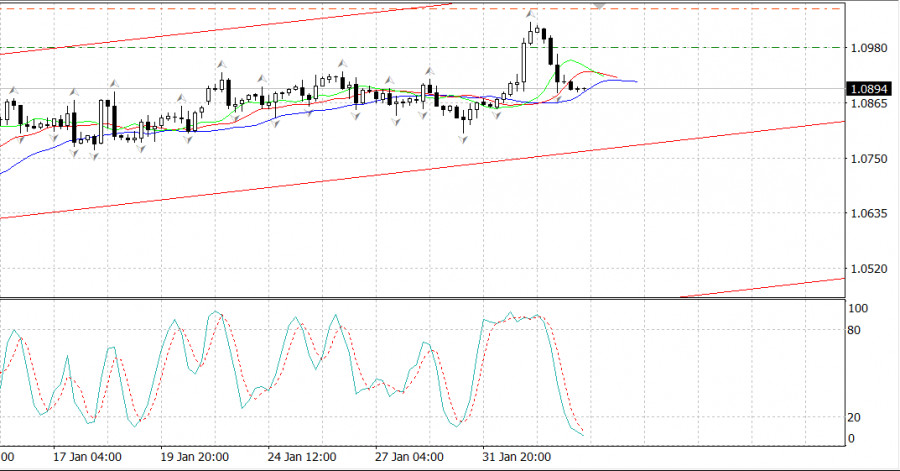Screen dimensions: 900x471
Task: Click the 1.0865 price scale value
Action: click(869, 103)
